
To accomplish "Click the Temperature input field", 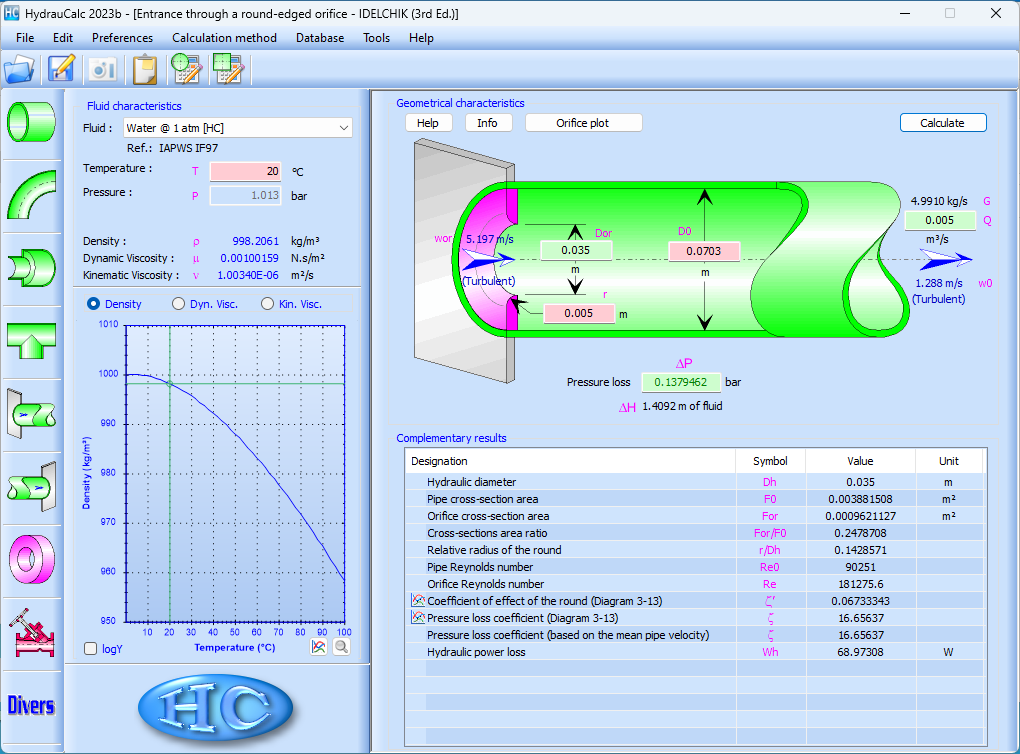I will point(245,171).
